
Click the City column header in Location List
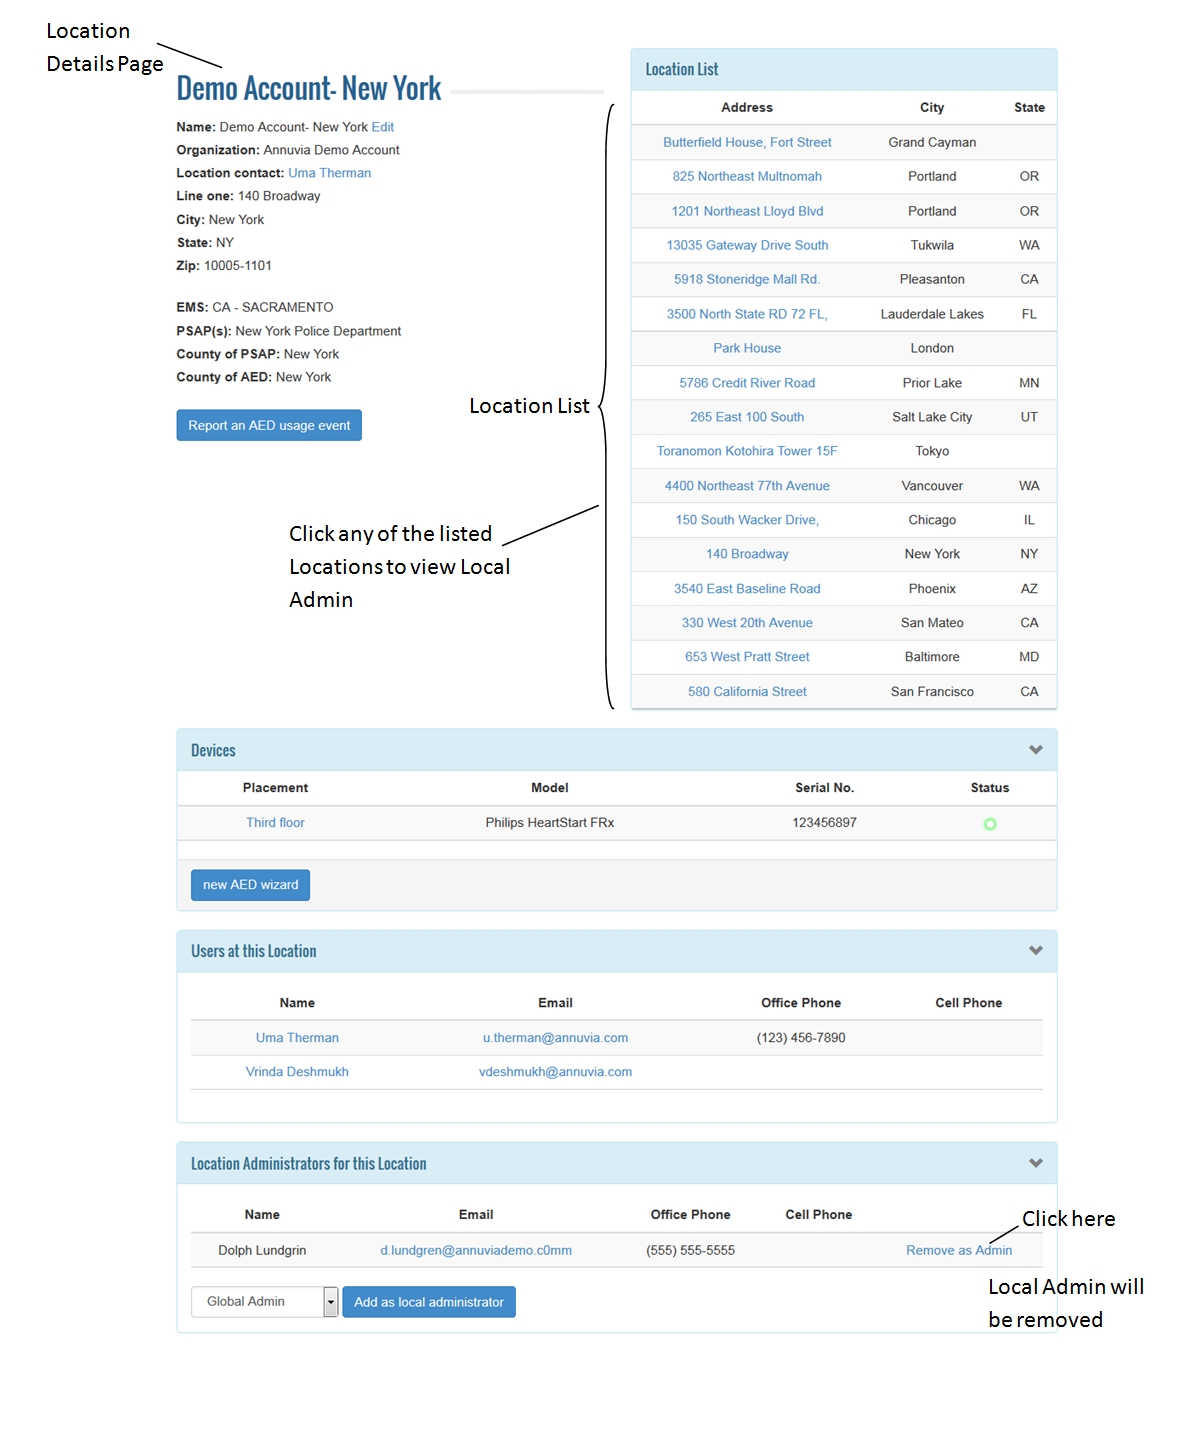932,108
